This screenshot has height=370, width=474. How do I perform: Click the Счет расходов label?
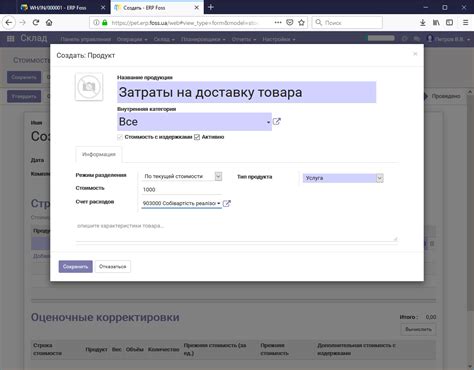click(x=95, y=202)
